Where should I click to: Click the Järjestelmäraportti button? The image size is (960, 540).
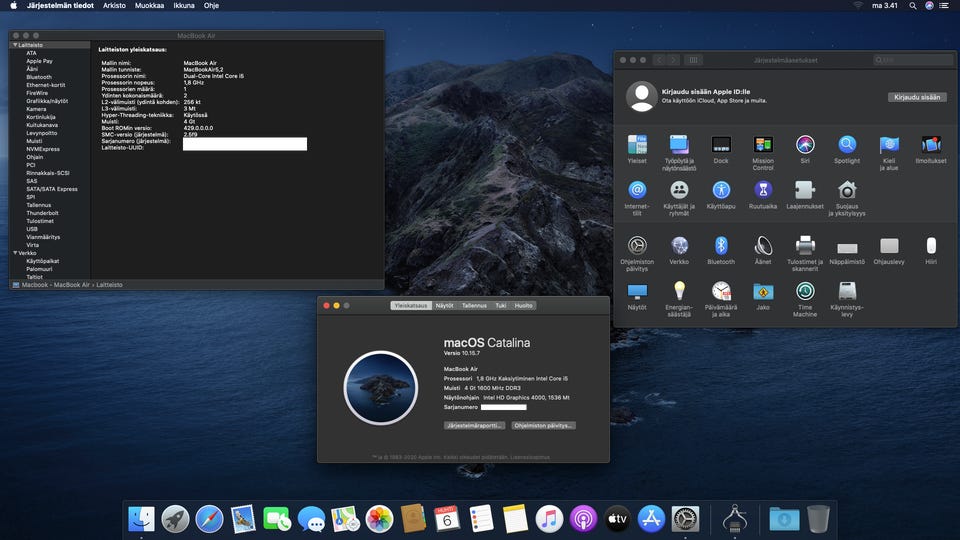(x=475, y=425)
